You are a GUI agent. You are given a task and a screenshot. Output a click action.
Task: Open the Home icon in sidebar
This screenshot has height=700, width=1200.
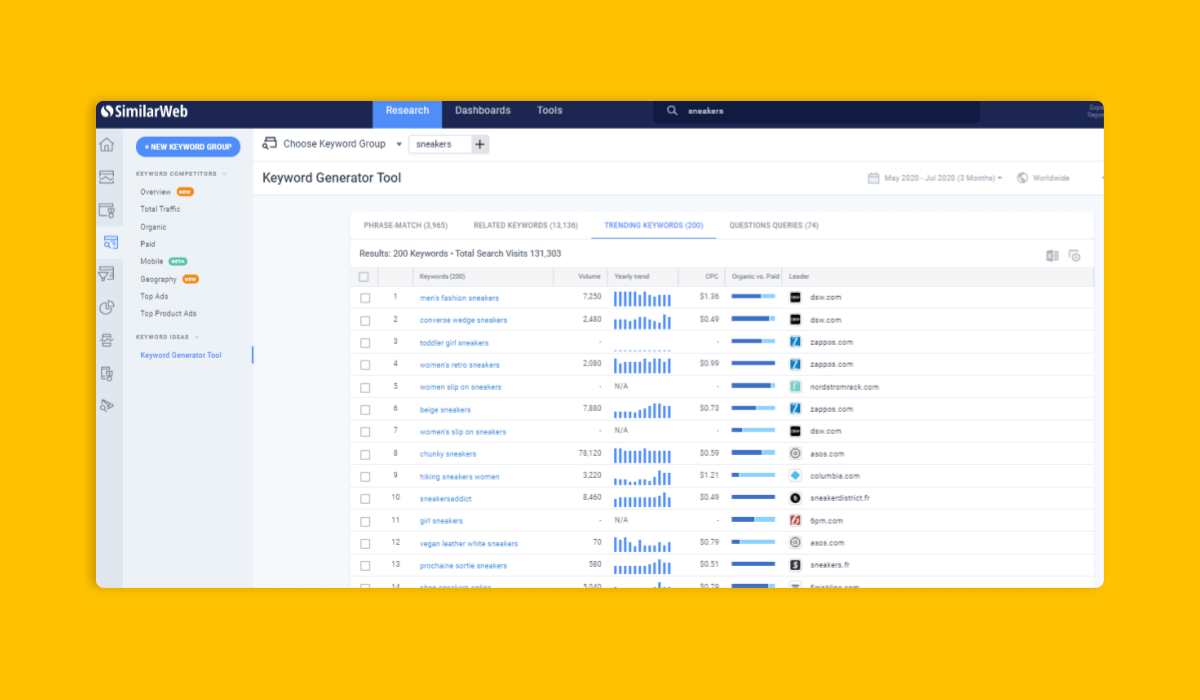tap(107, 145)
